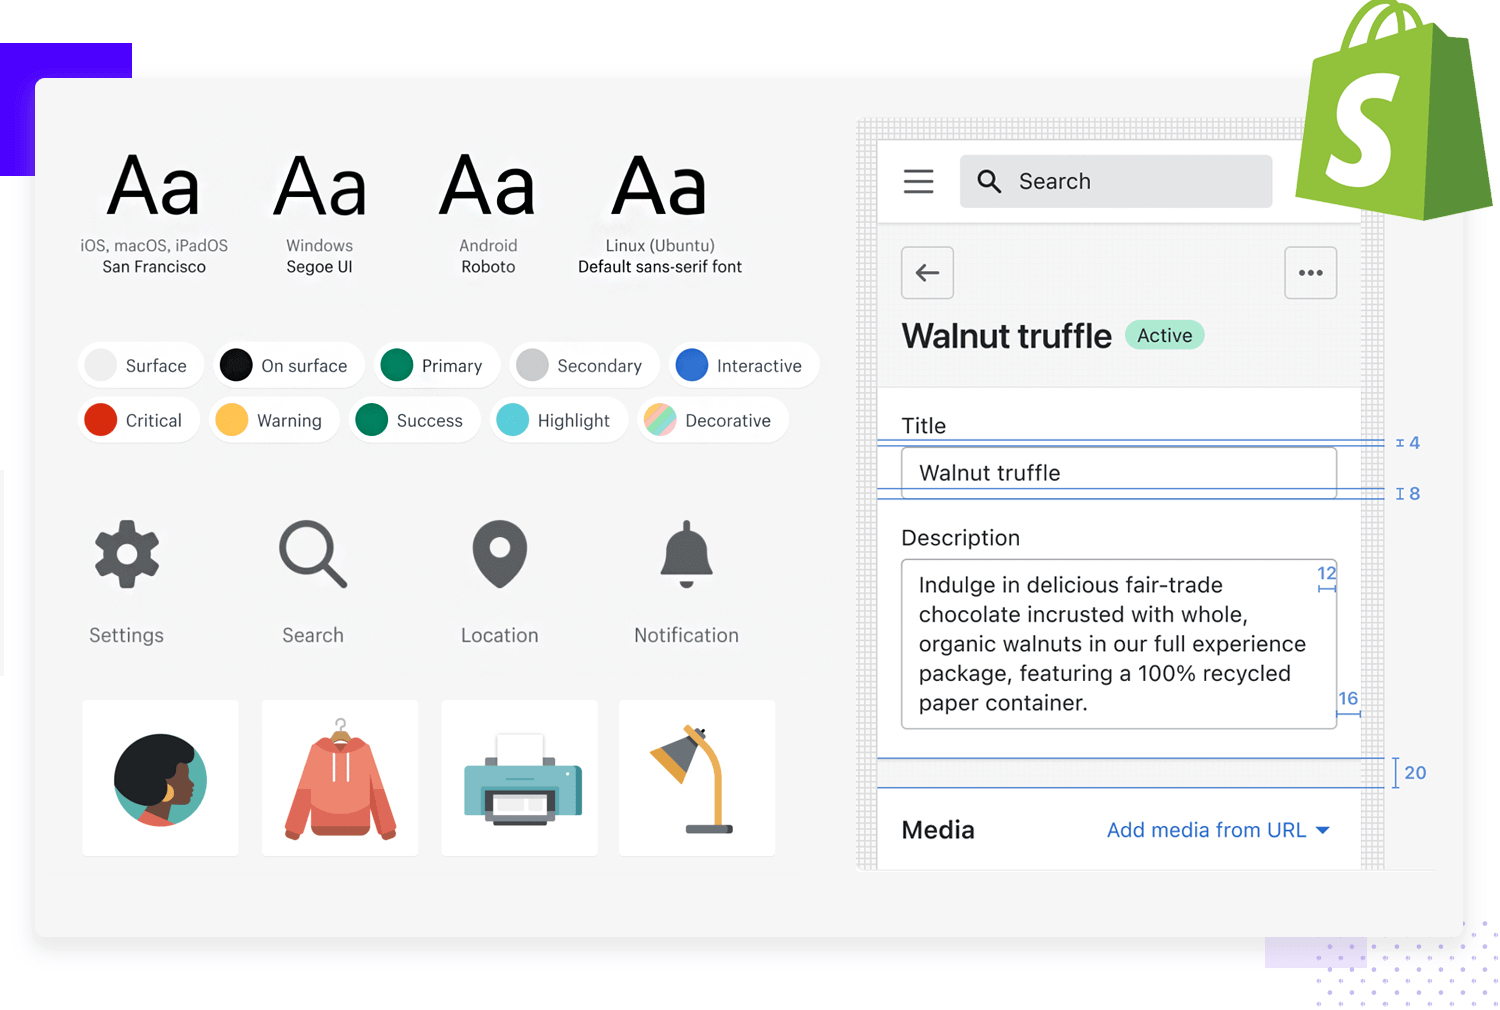Screen dimensions: 1500x1010
Task: Click the woman avatar illustration thumbnail
Action: pyautogui.click(x=160, y=778)
